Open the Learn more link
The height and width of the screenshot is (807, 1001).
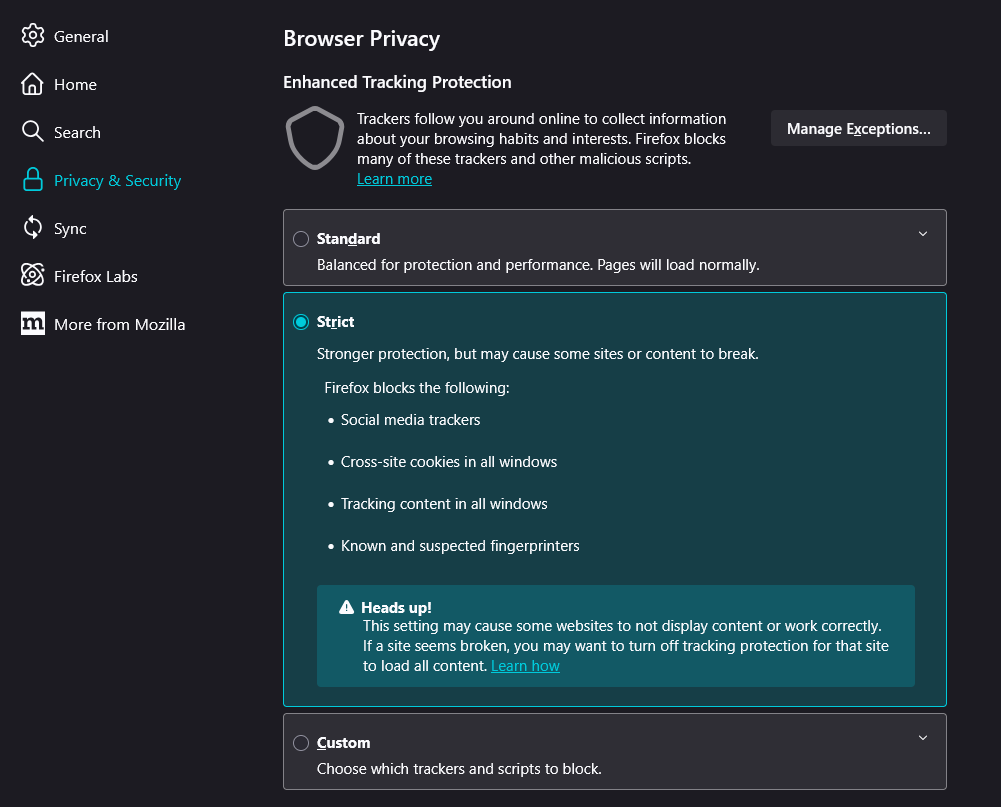(x=395, y=179)
